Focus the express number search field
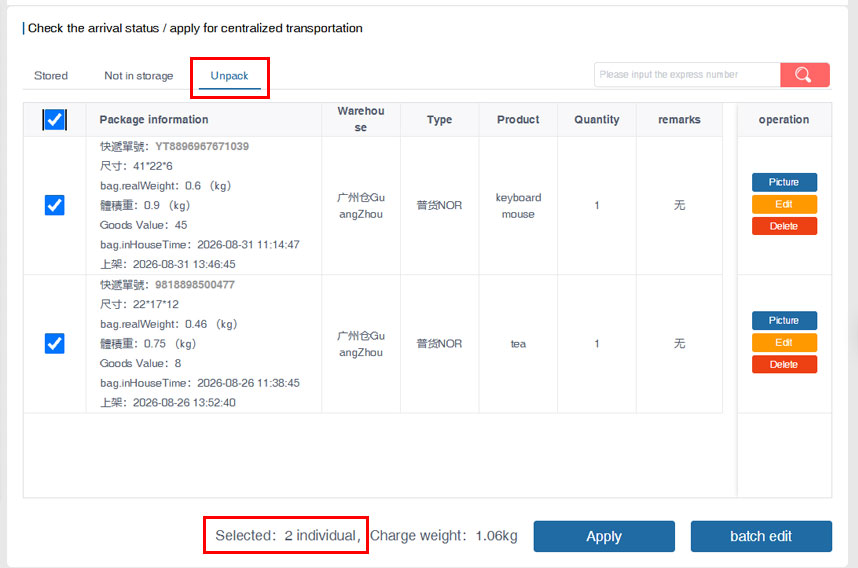 pyautogui.click(x=687, y=74)
